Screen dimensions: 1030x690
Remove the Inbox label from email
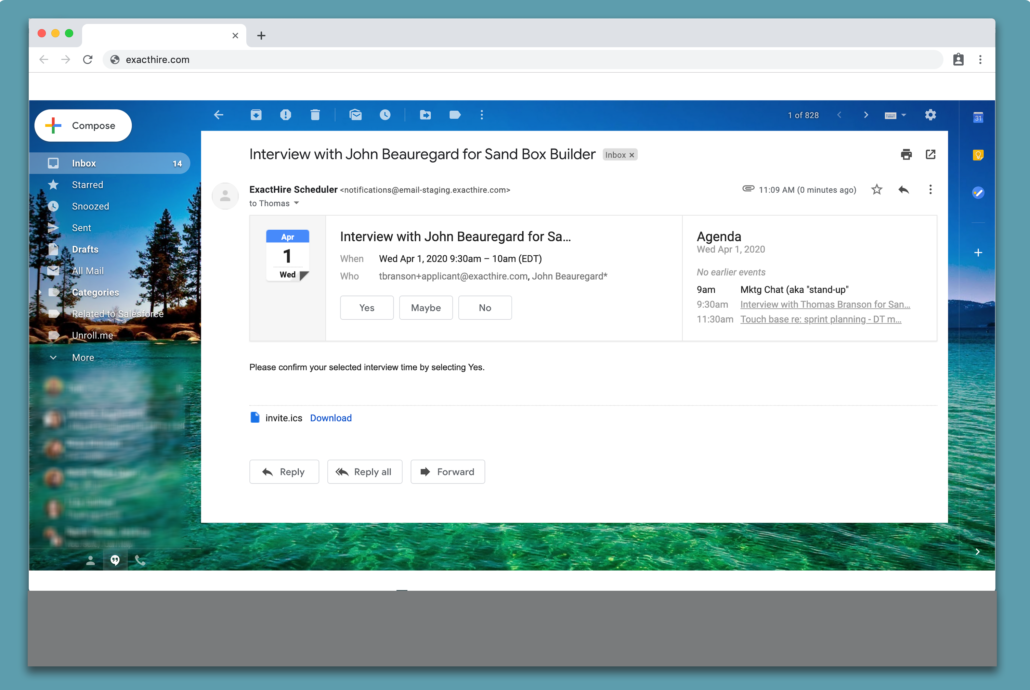point(632,155)
